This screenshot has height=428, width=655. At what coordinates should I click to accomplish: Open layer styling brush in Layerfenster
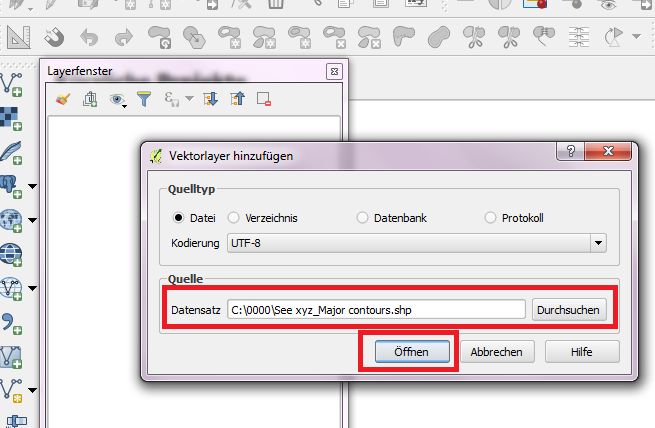pyautogui.click(x=62, y=99)
